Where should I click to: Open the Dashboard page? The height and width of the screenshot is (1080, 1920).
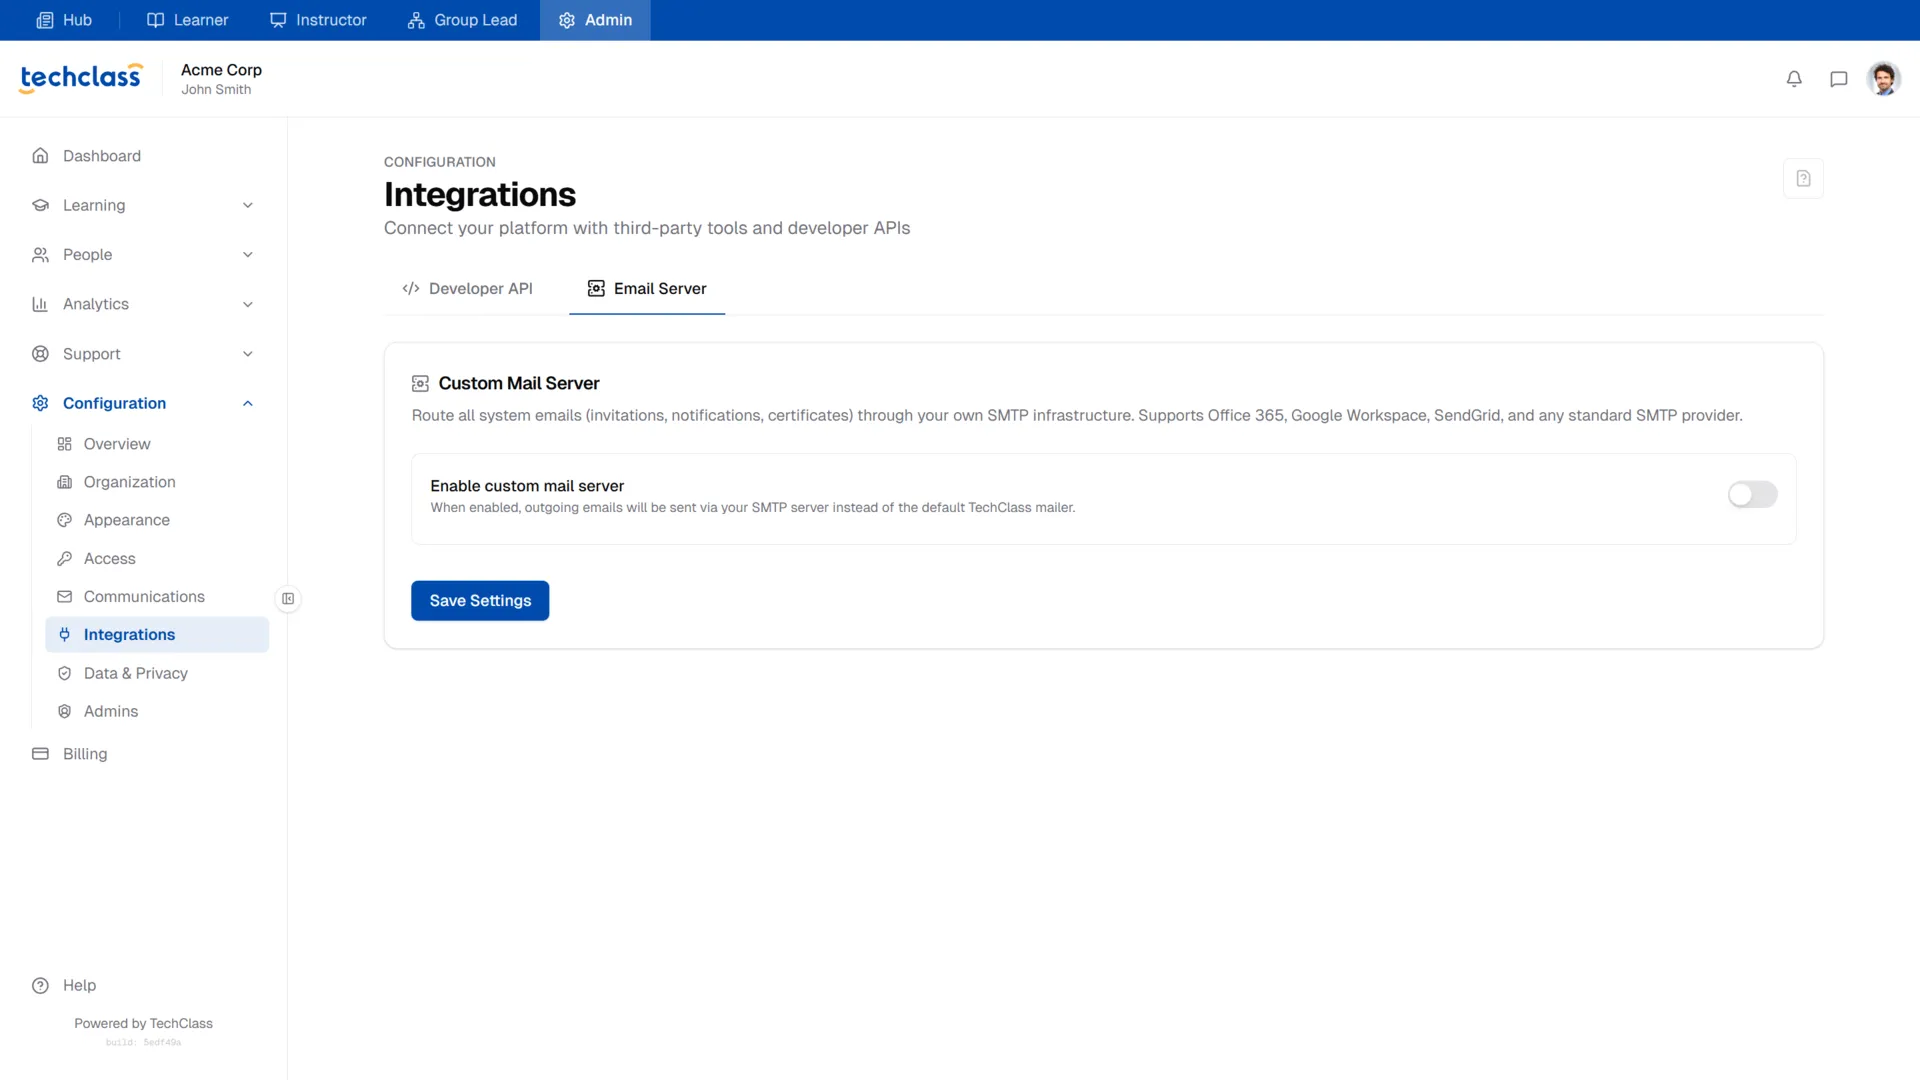[143, 156]
